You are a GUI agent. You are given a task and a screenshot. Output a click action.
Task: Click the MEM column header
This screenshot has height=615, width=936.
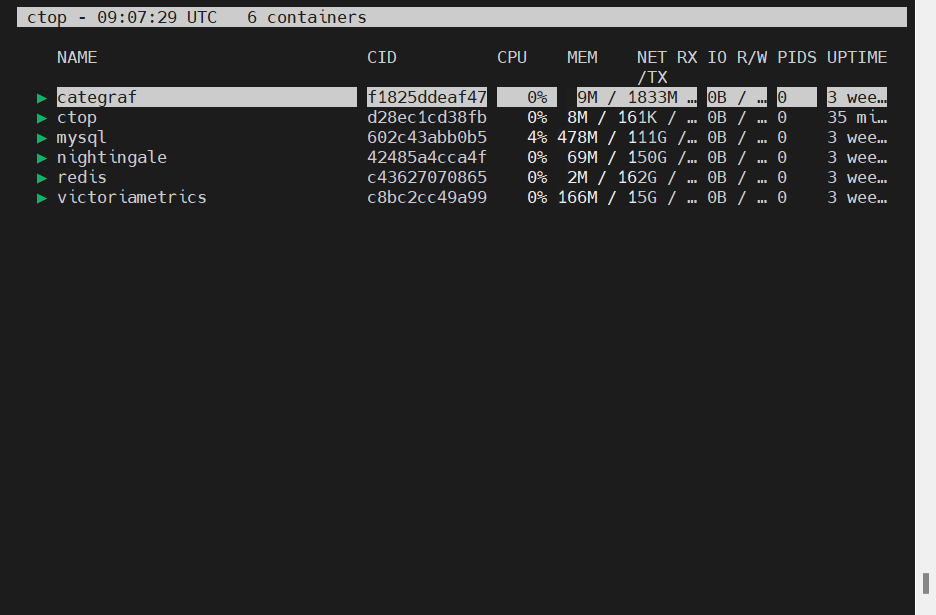click(x=581, y=57)
